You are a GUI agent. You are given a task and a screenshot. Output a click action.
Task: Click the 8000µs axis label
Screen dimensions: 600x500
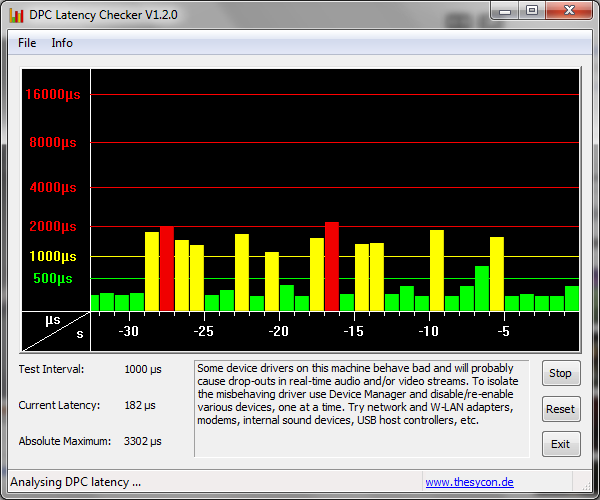point(53,143)
